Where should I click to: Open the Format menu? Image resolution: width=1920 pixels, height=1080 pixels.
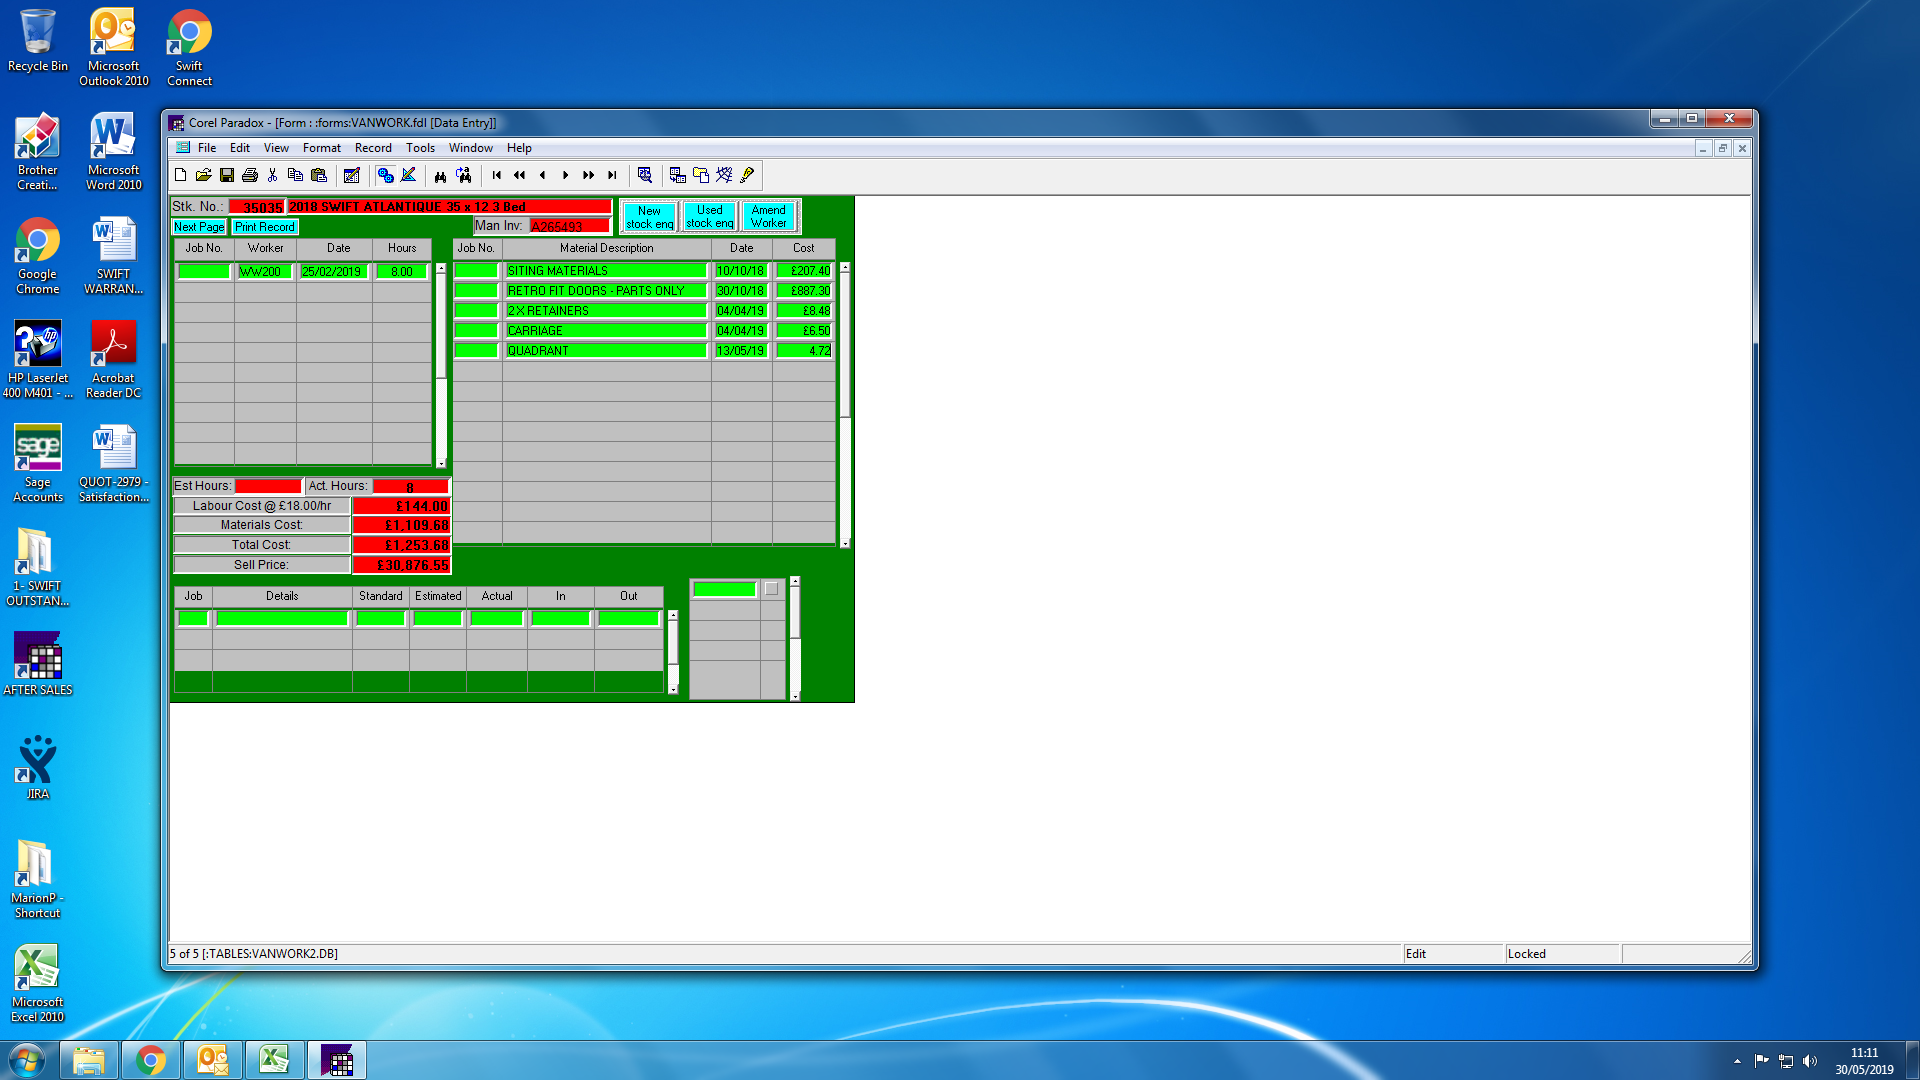click(321, 148)
